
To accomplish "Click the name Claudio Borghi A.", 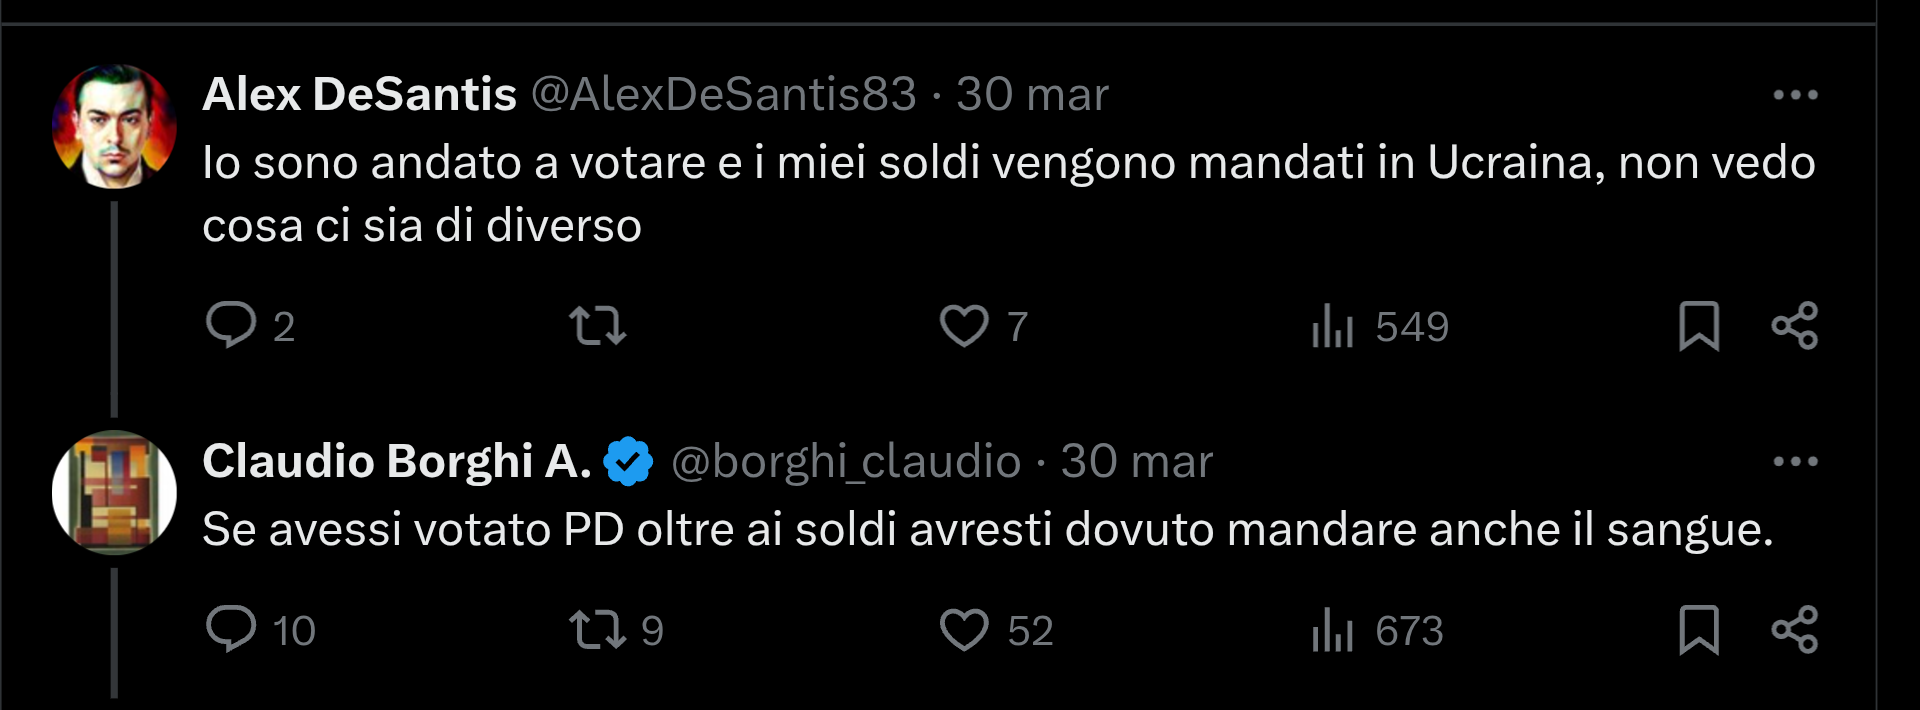I will (x=395, y=462).
